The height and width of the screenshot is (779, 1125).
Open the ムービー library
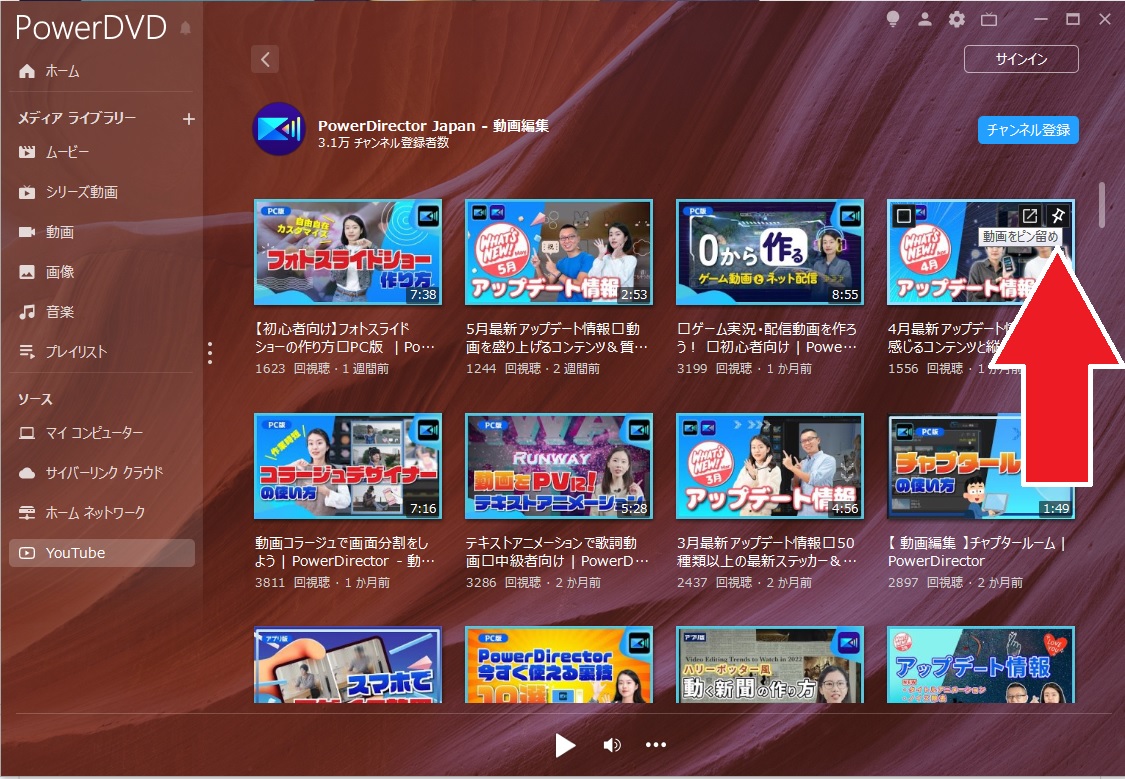(54, 152)
